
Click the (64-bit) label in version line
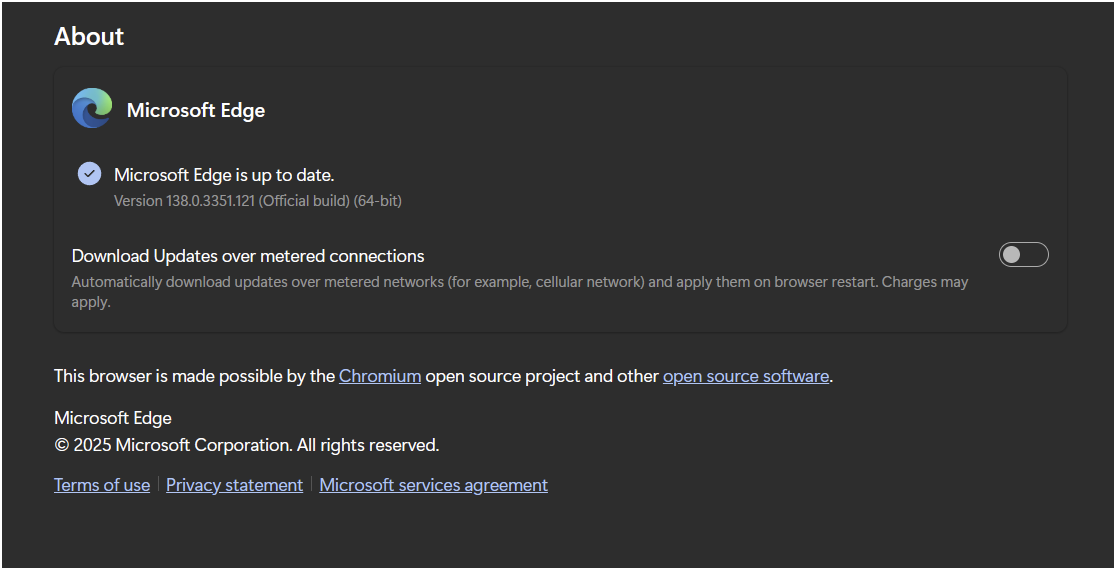point(377,201)
